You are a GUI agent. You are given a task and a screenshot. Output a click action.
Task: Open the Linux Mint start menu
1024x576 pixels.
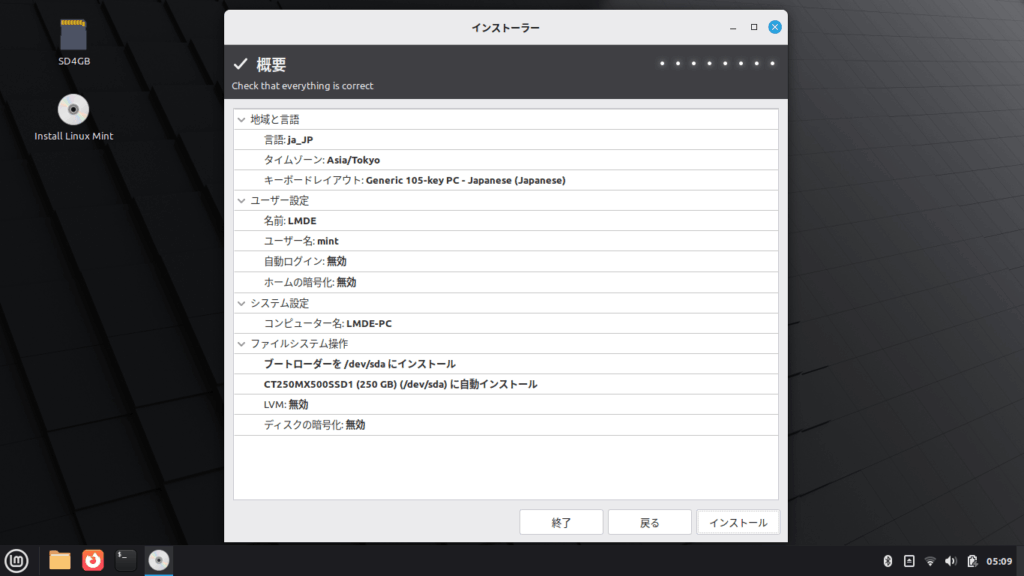[x=15, y=560]
